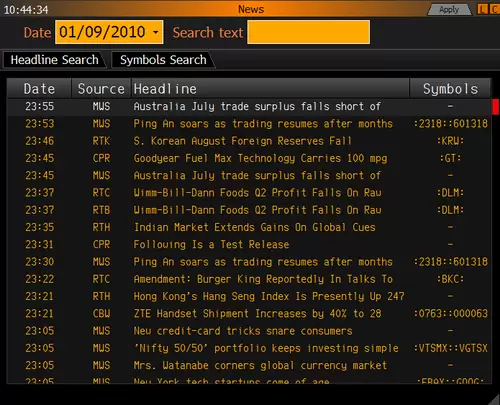The height and width of the screenshot is (405, 500).
Task: Open ZTE Handset Shipment Increases headline
Action: point(257,314)
